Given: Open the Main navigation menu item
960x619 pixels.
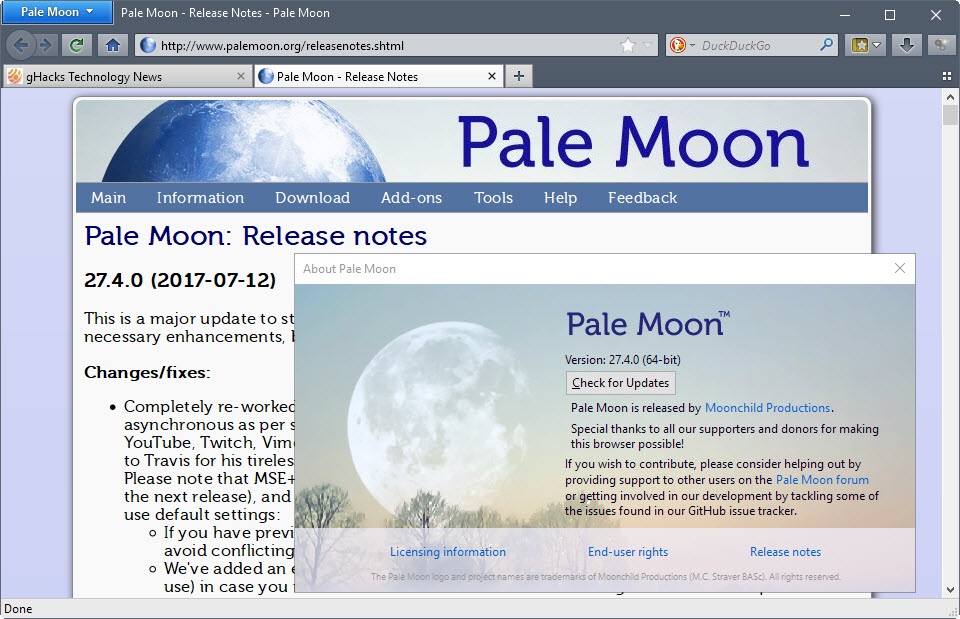Looking at the screenshot, I should [x=108, y=198].
